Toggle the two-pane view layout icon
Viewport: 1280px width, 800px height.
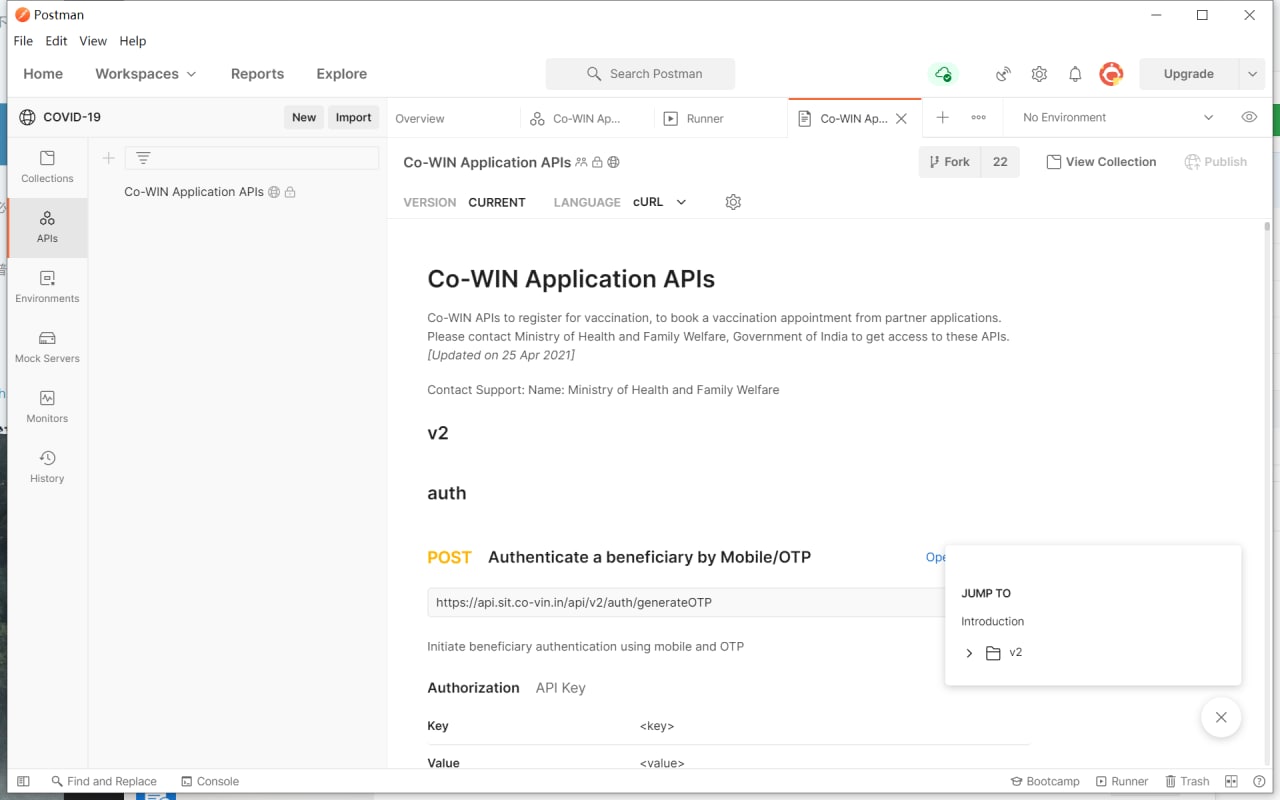pyautogui.click(x=1231, y=782)
